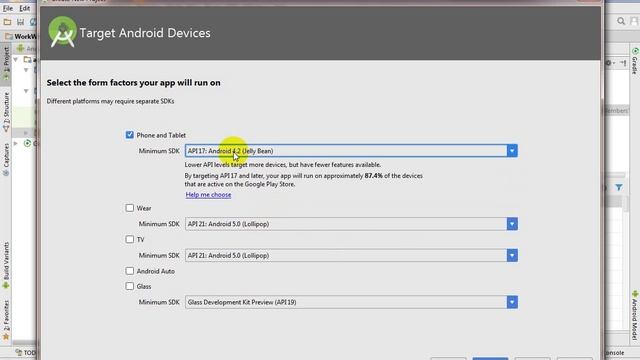Open the Glass Minimum SDK dropdown arrow
The height and width of the screenshot is (360, 640).
(512, 302)
